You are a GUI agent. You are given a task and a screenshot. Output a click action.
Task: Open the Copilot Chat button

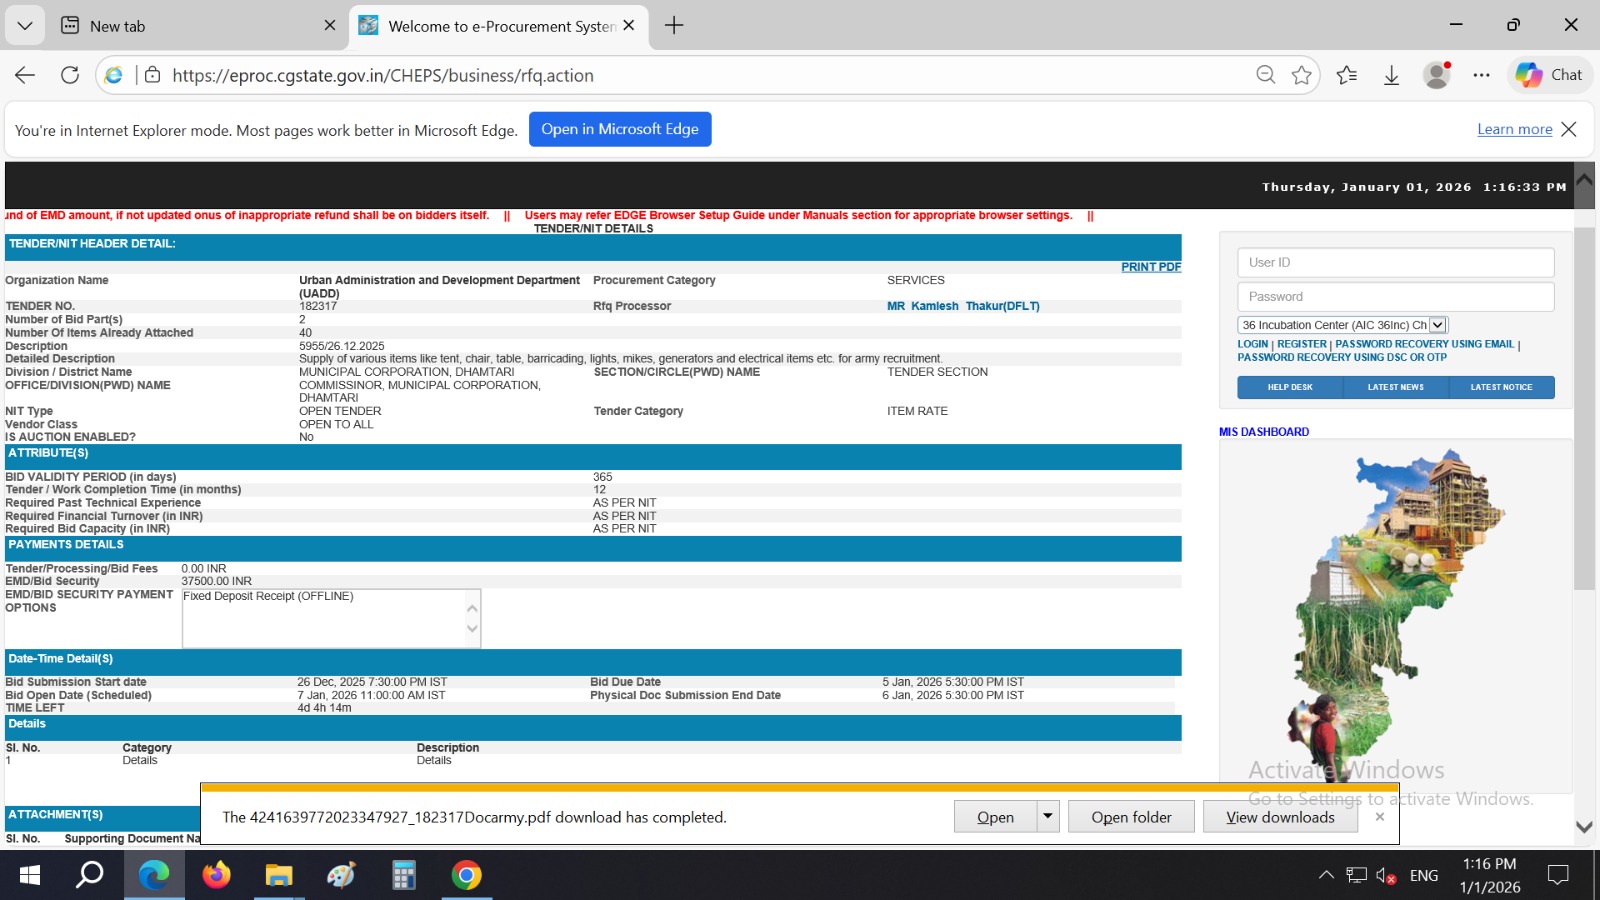coord(1549,75)
